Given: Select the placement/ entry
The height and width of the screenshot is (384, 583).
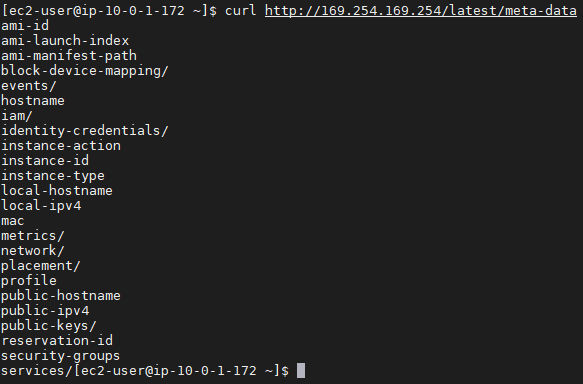Looking at the screenshot, I should (x=41, y=266).
